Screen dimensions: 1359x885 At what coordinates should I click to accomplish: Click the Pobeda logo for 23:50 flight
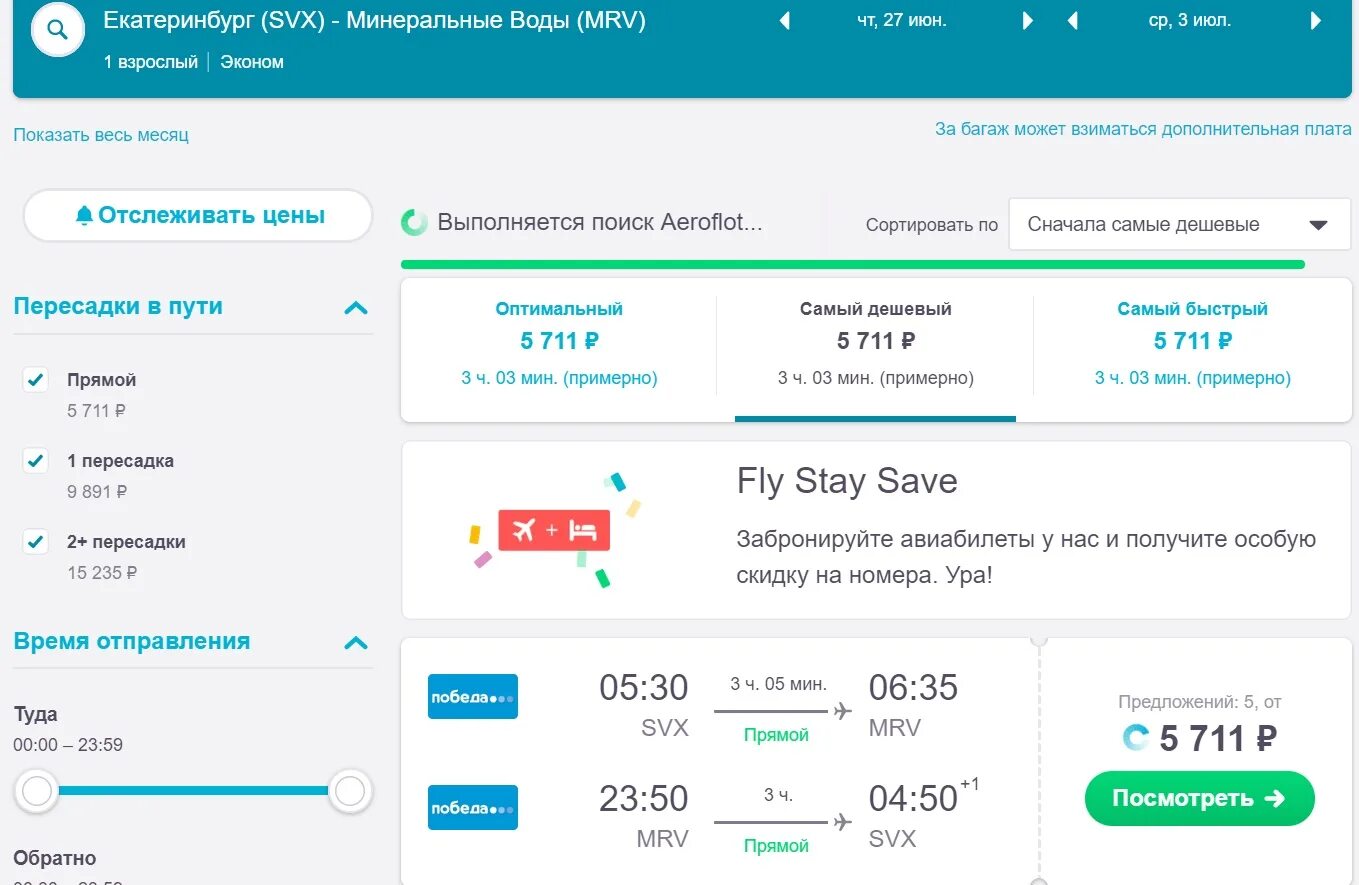(473, 807)
